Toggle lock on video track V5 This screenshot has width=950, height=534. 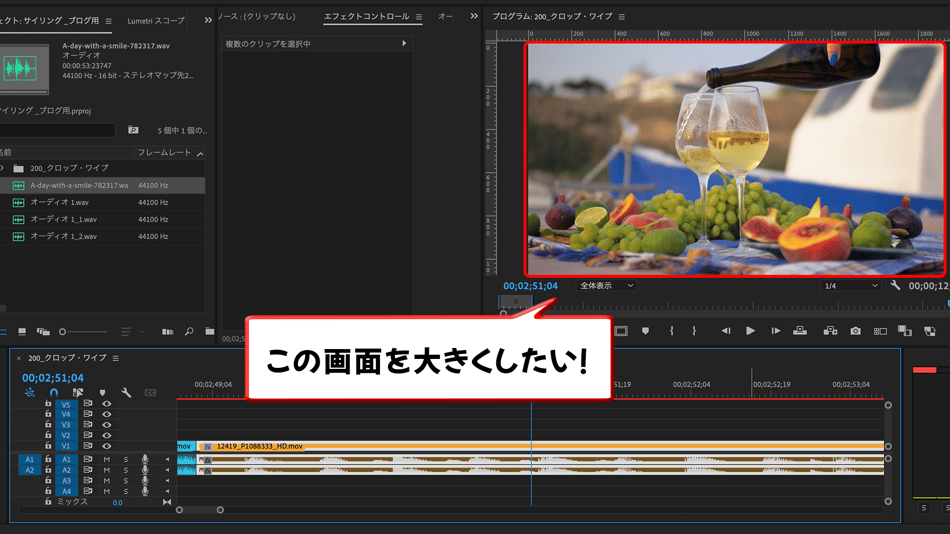pos(48,404)
